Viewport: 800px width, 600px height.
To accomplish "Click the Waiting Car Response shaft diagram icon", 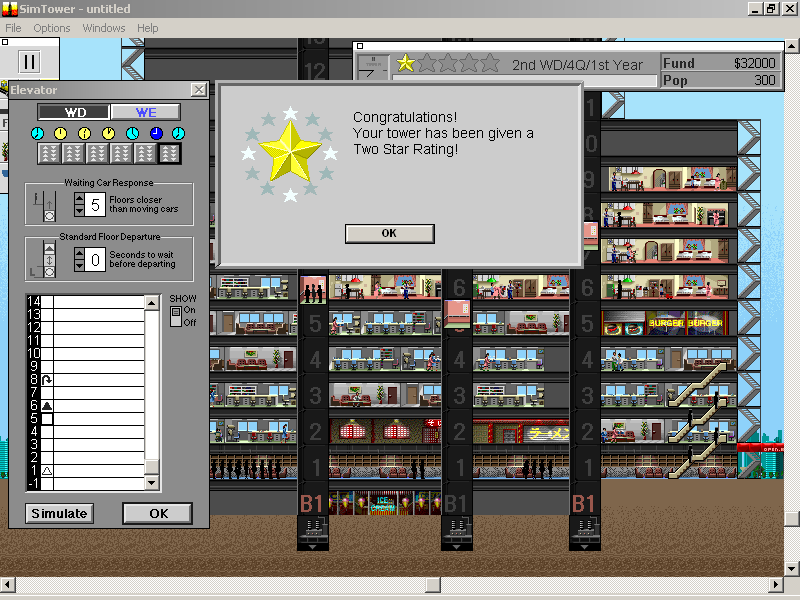I will tap(45, 206).
